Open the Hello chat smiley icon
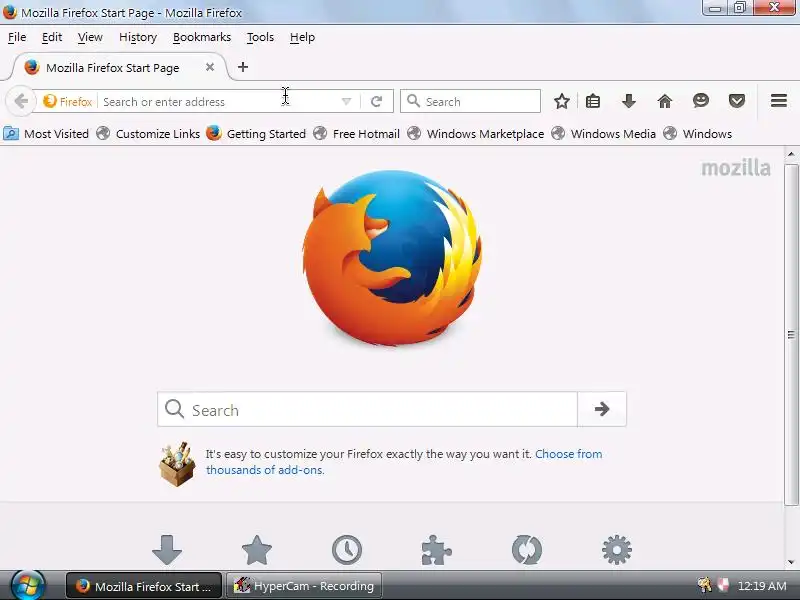 pyautogui.click(x=701, y=101)
